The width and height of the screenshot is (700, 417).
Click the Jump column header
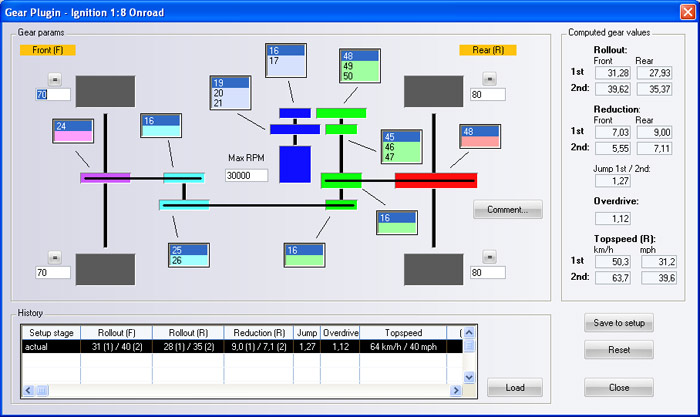tap(307, 333)
